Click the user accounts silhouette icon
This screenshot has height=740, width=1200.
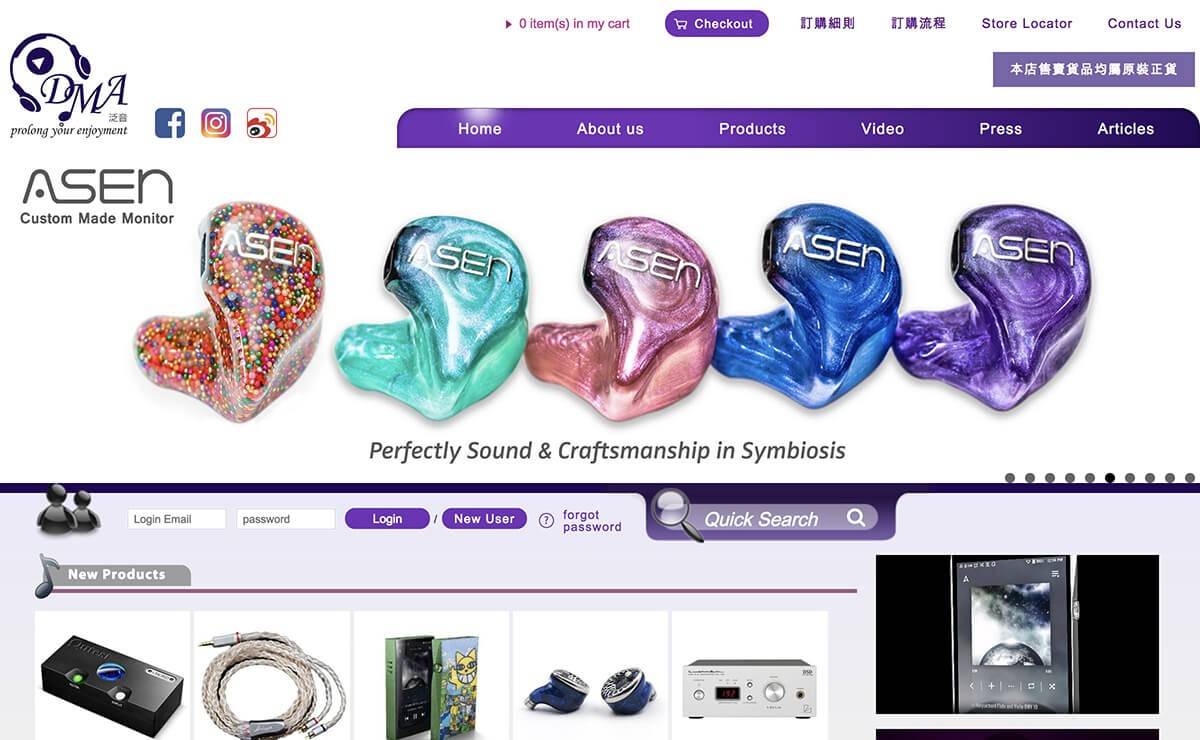pos(68,510)
